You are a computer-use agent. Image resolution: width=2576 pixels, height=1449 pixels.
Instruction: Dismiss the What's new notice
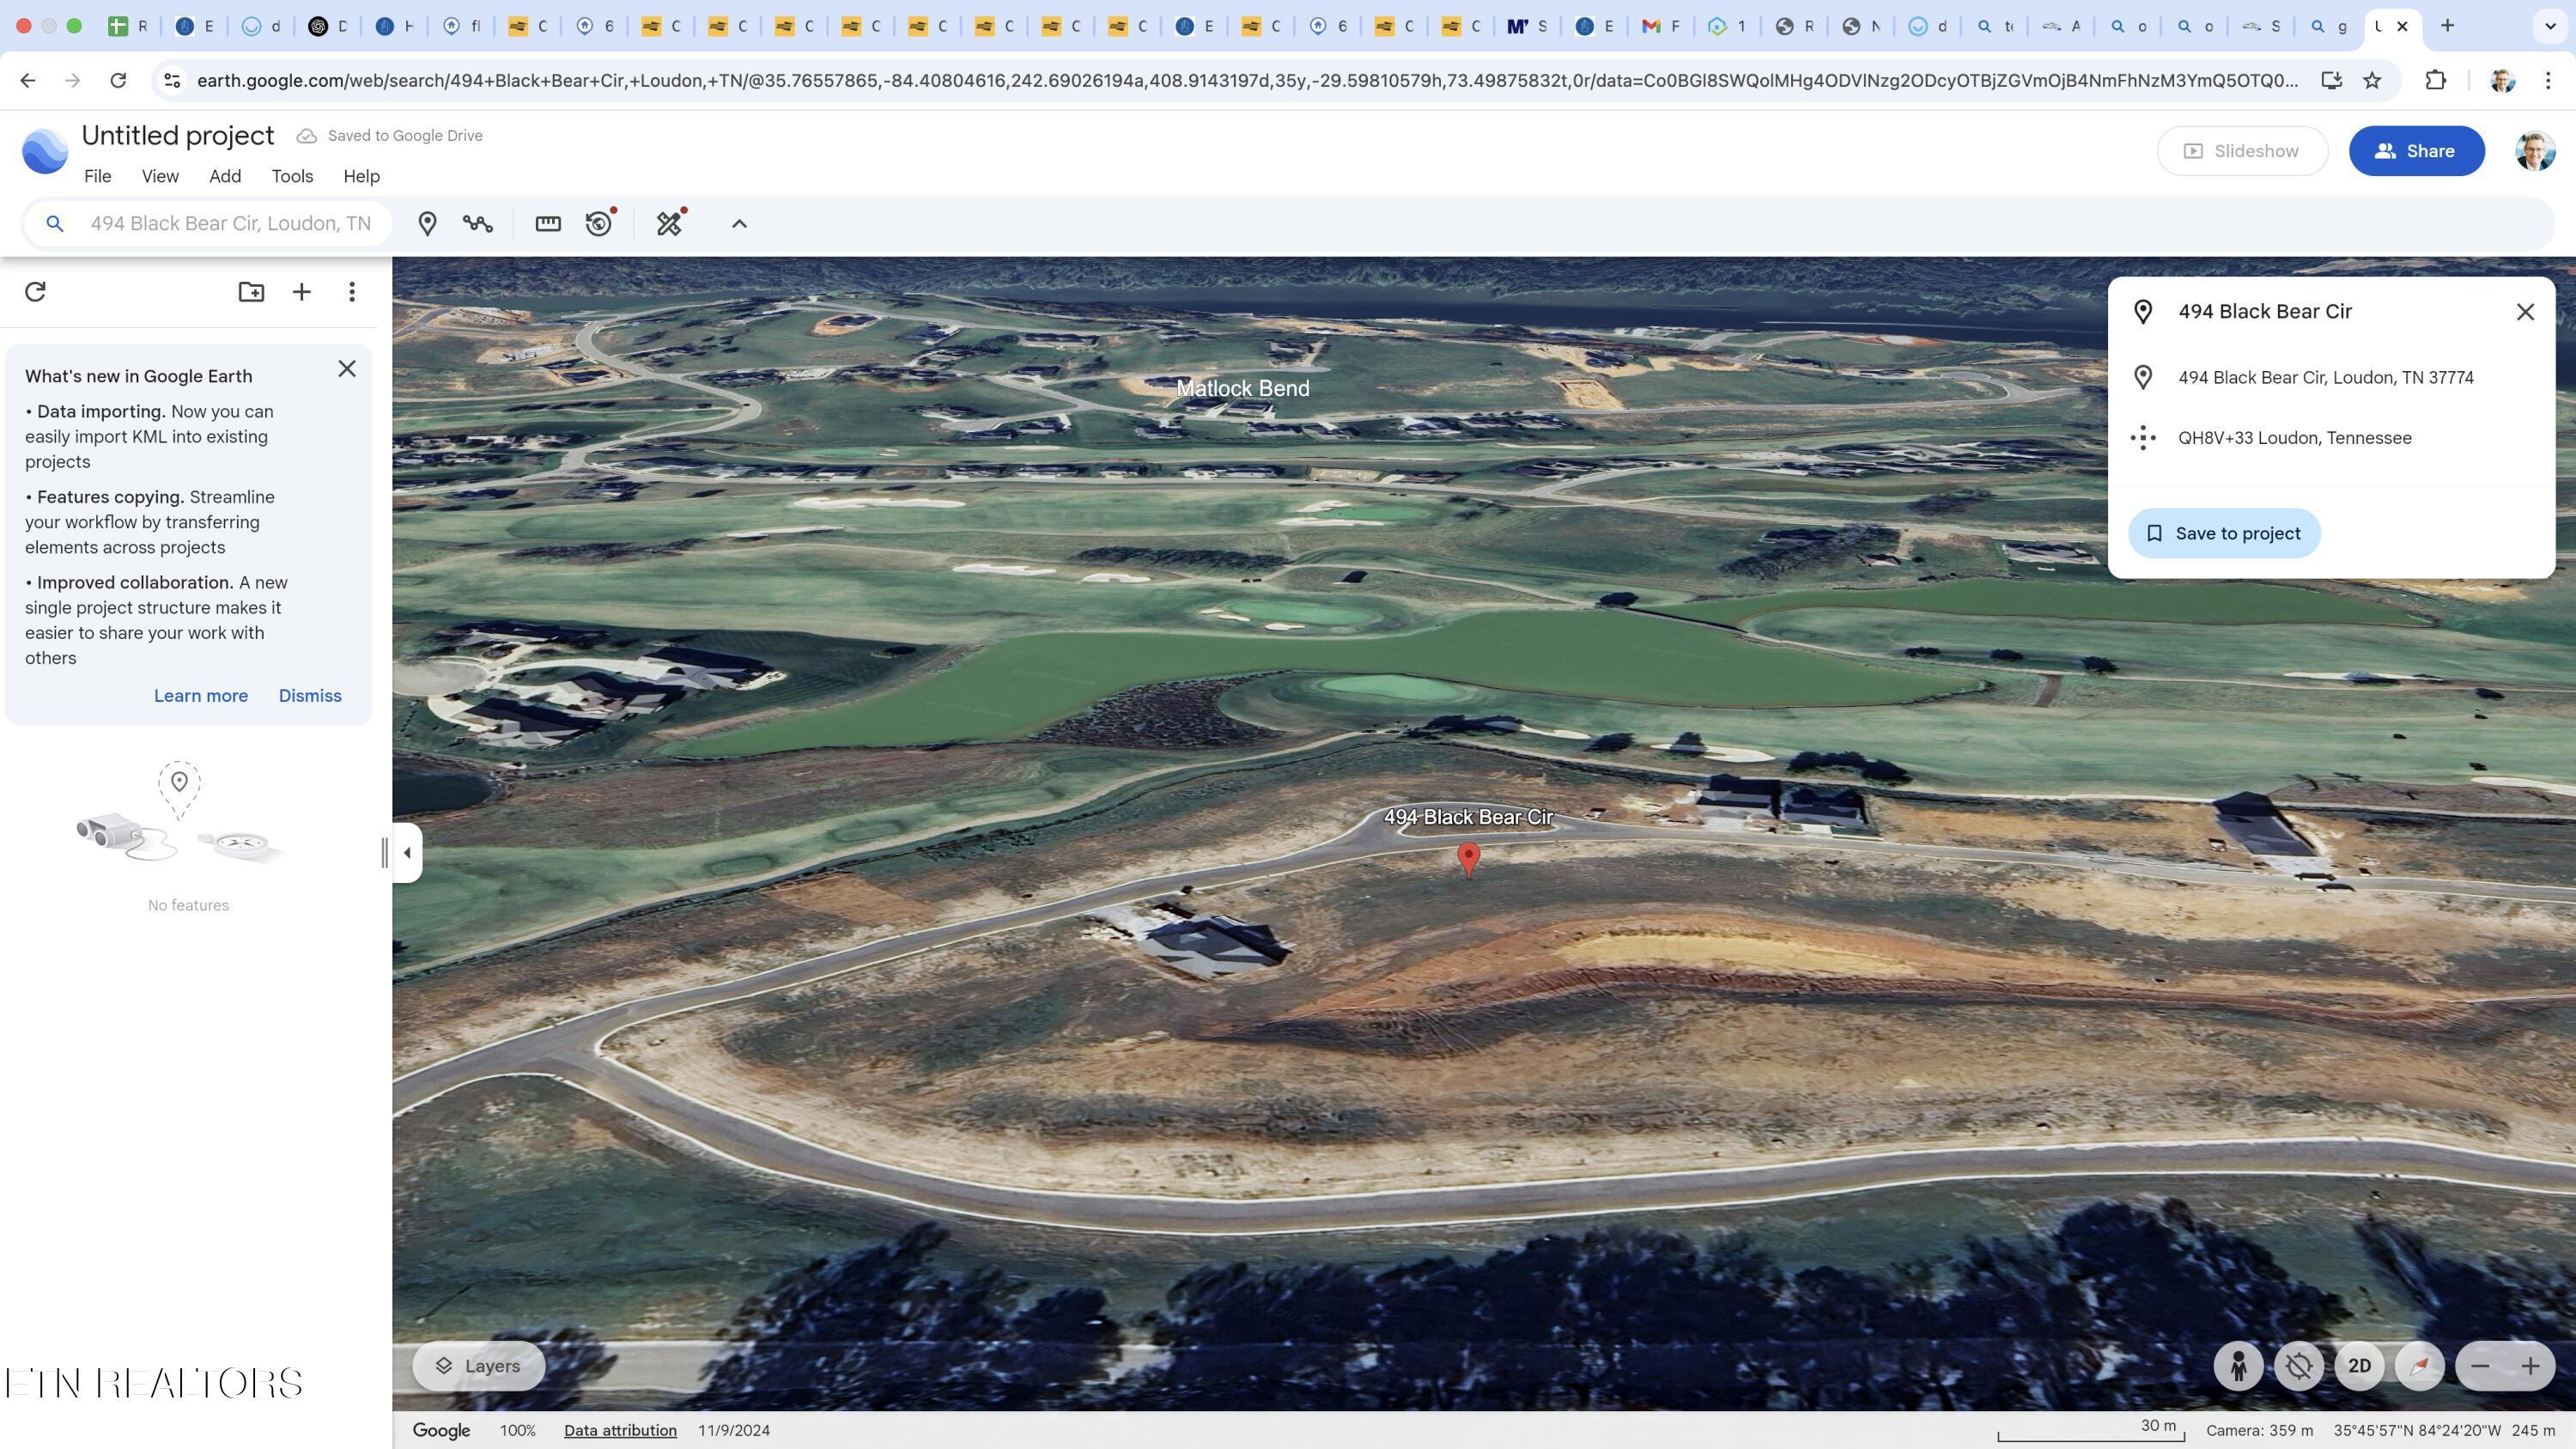coord(310,696)
